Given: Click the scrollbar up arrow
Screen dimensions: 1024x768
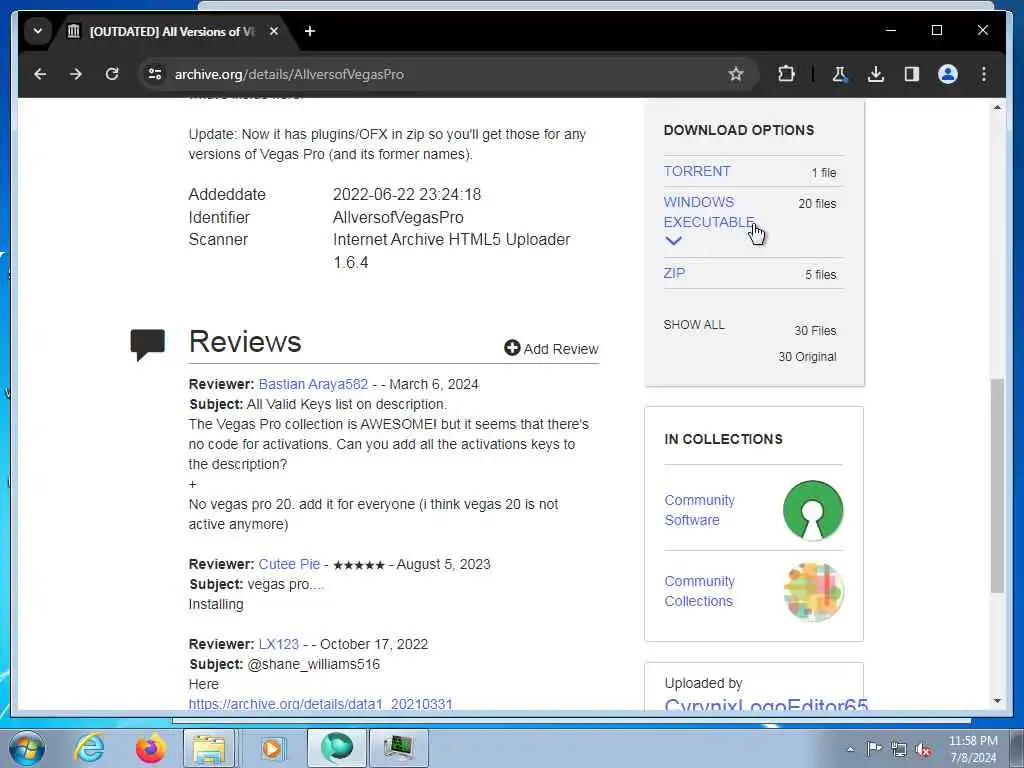Looking at the screenshot, I should [997, 107].
